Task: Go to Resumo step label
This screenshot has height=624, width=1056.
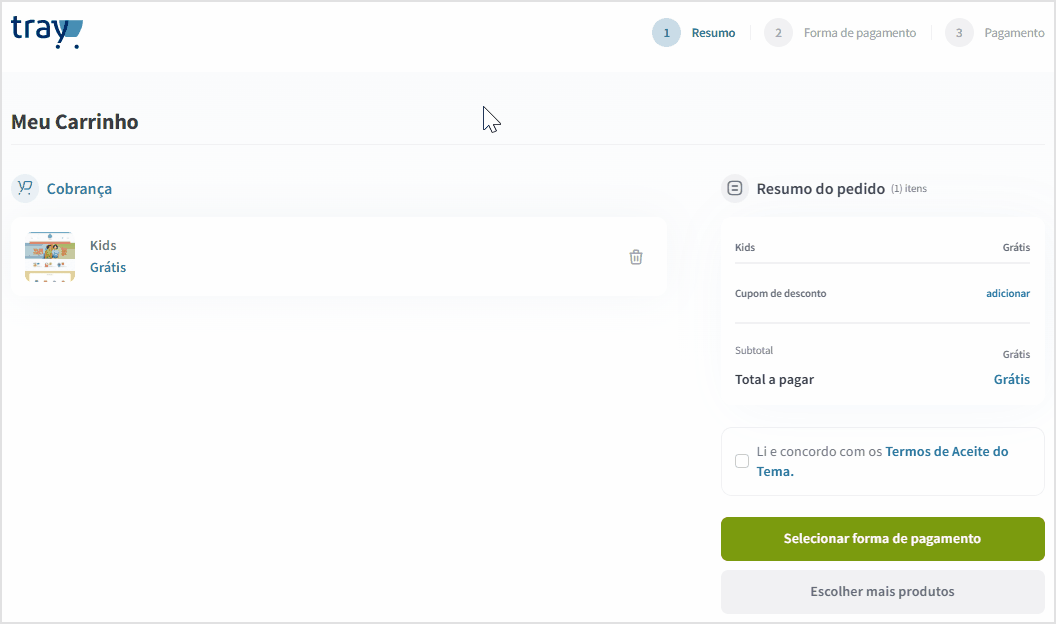Action: click(x=713, y=33)
